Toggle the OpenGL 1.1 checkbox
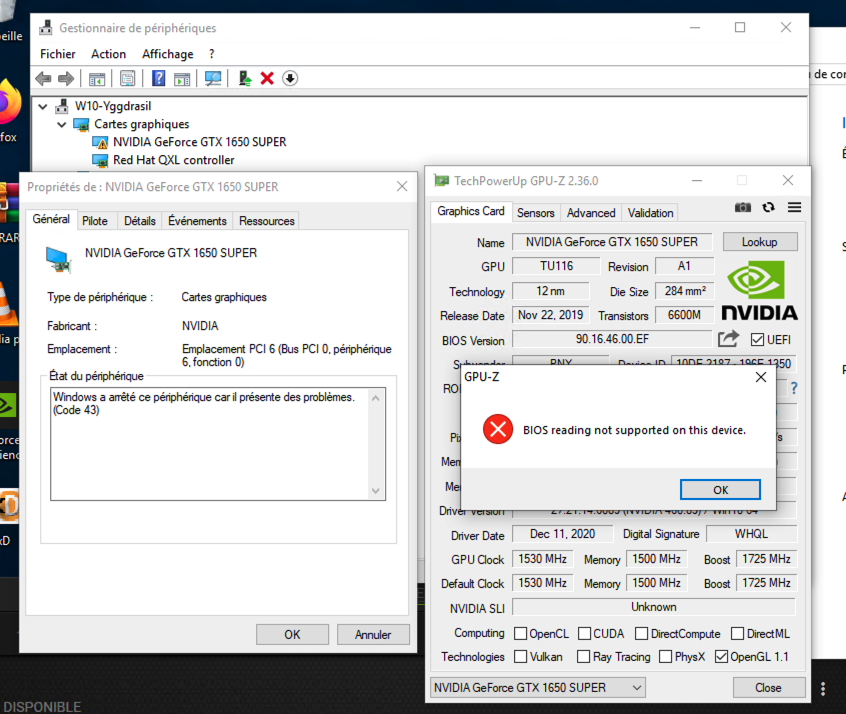Viewport: 846px width, 714px height. click(721, 657)
